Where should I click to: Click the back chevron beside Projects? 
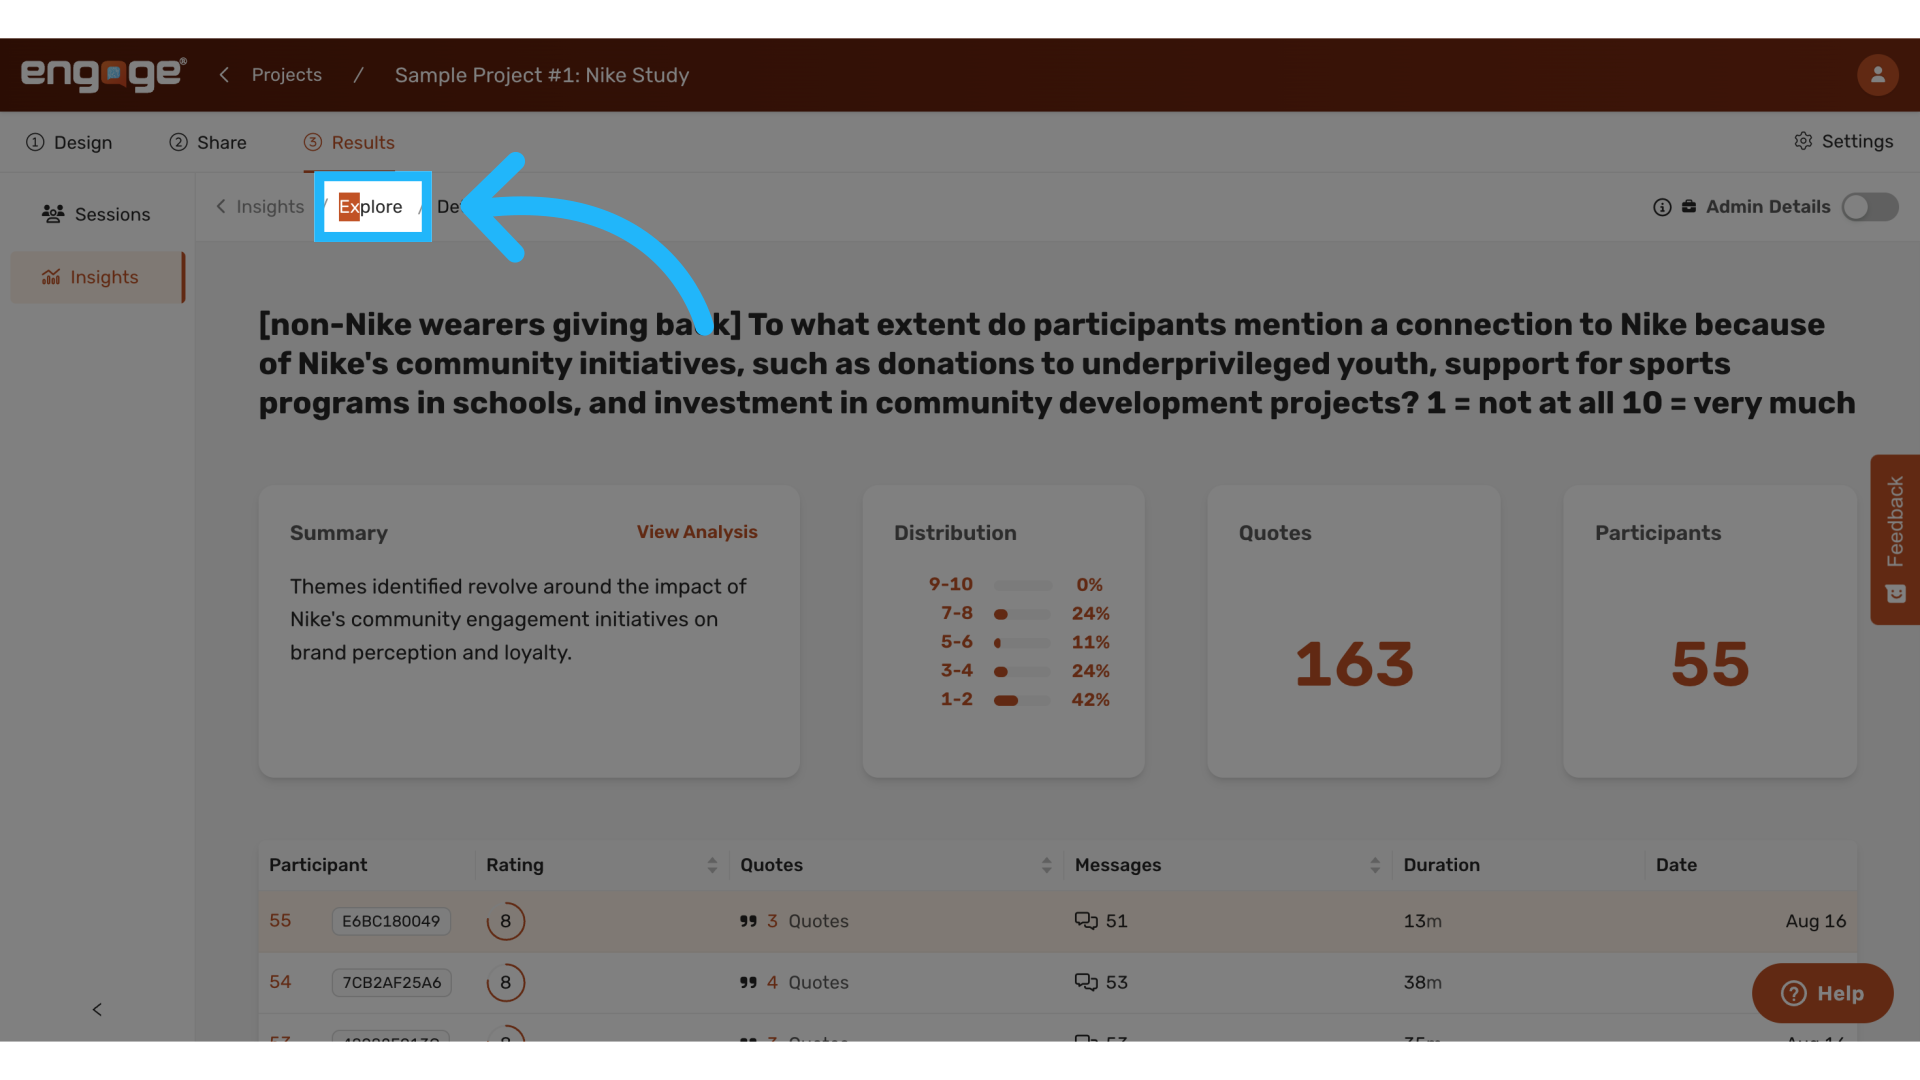coord(224,75)
